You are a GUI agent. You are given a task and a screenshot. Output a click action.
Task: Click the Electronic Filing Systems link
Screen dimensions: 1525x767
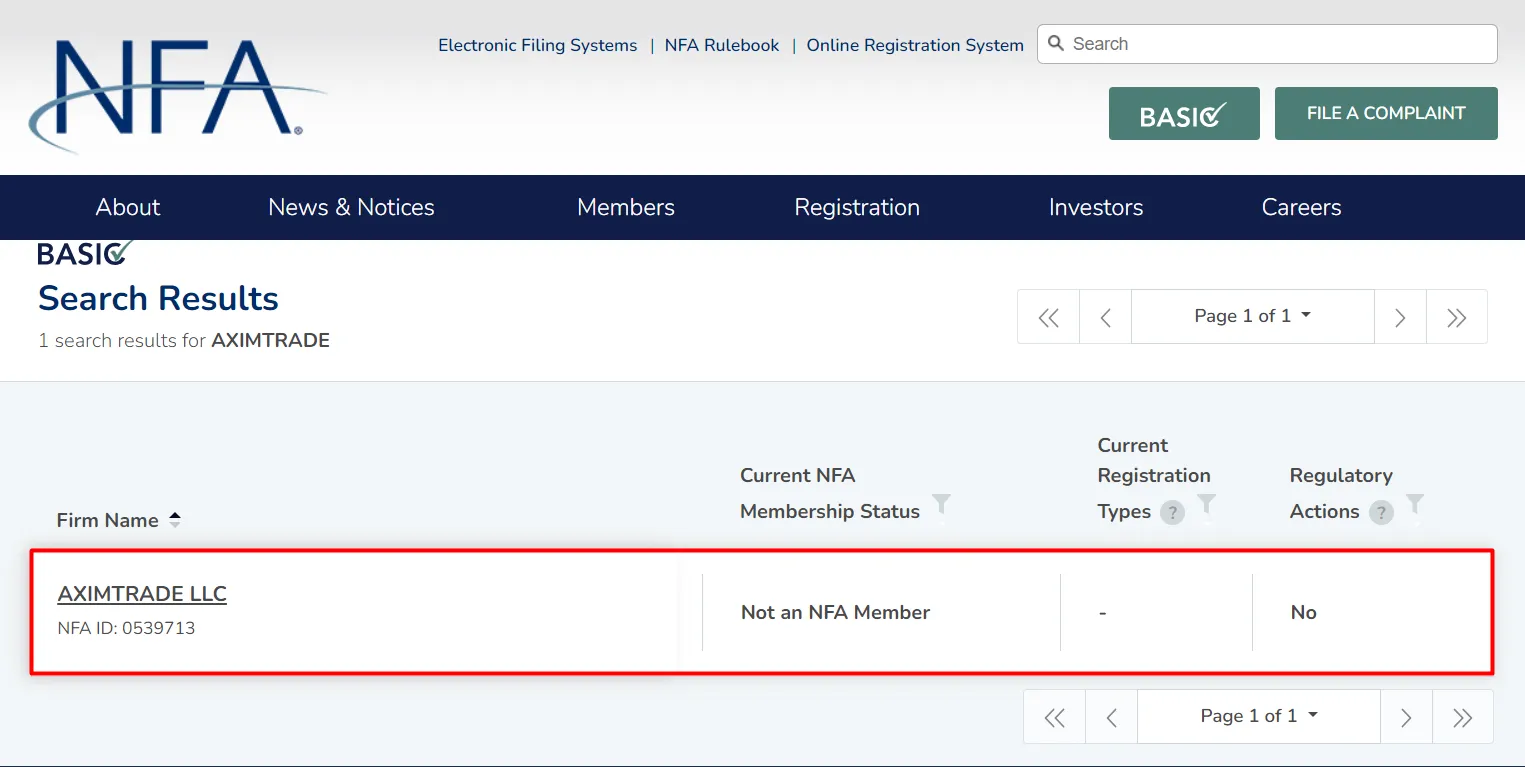[x=538, y=45]
